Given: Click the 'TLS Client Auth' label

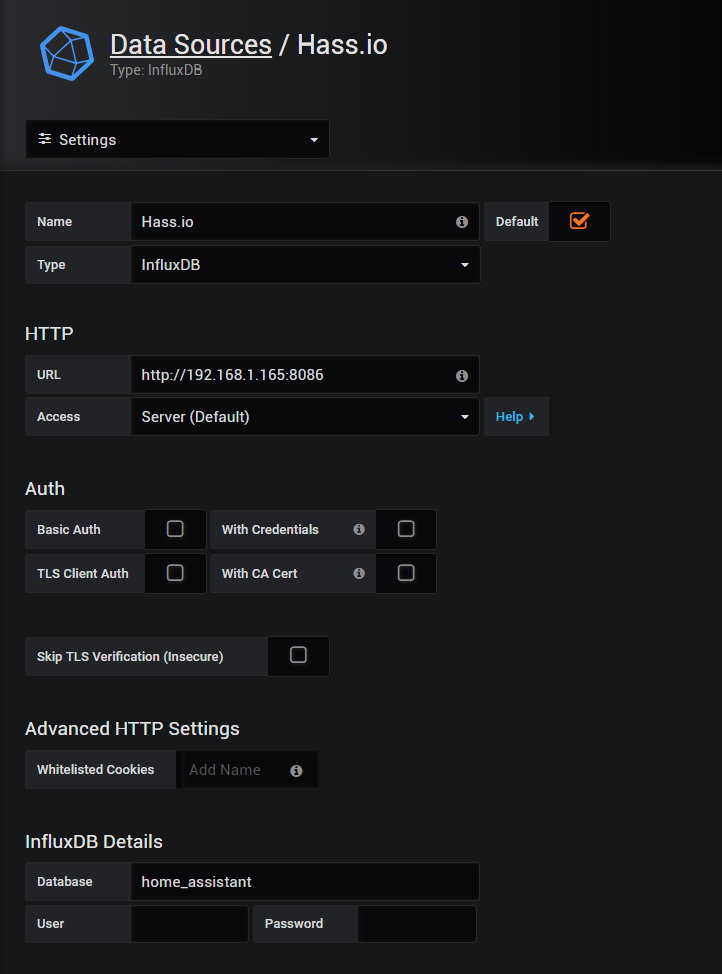Looking at the screenshot, I should point(83,574).
